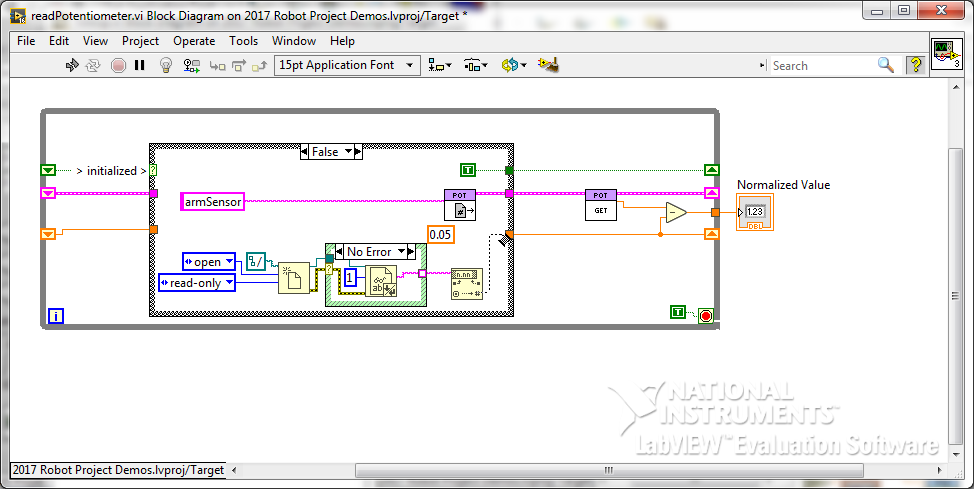The height and width of the screenshot is (489, 974).
Task: Click the Normalized Value indicator terminal
Action: [x=754, y=213]
